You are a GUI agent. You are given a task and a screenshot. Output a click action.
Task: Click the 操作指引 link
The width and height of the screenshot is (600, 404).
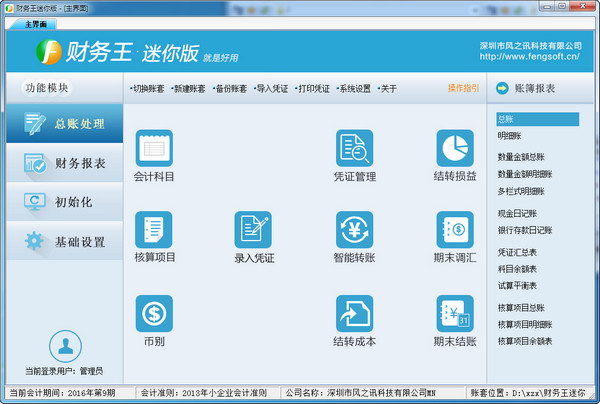click(x=463, y=88)
